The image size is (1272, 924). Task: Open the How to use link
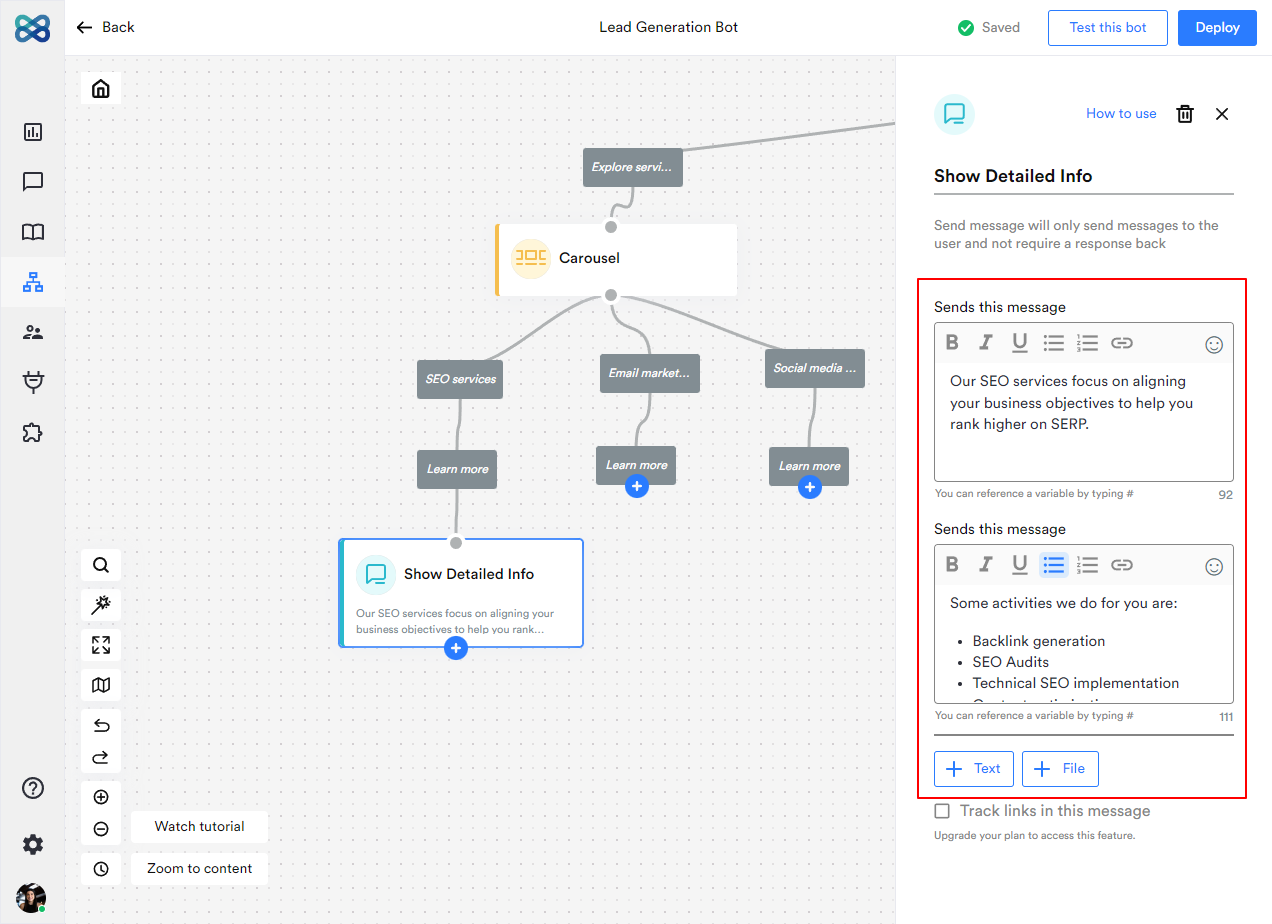coord(1120,113)
